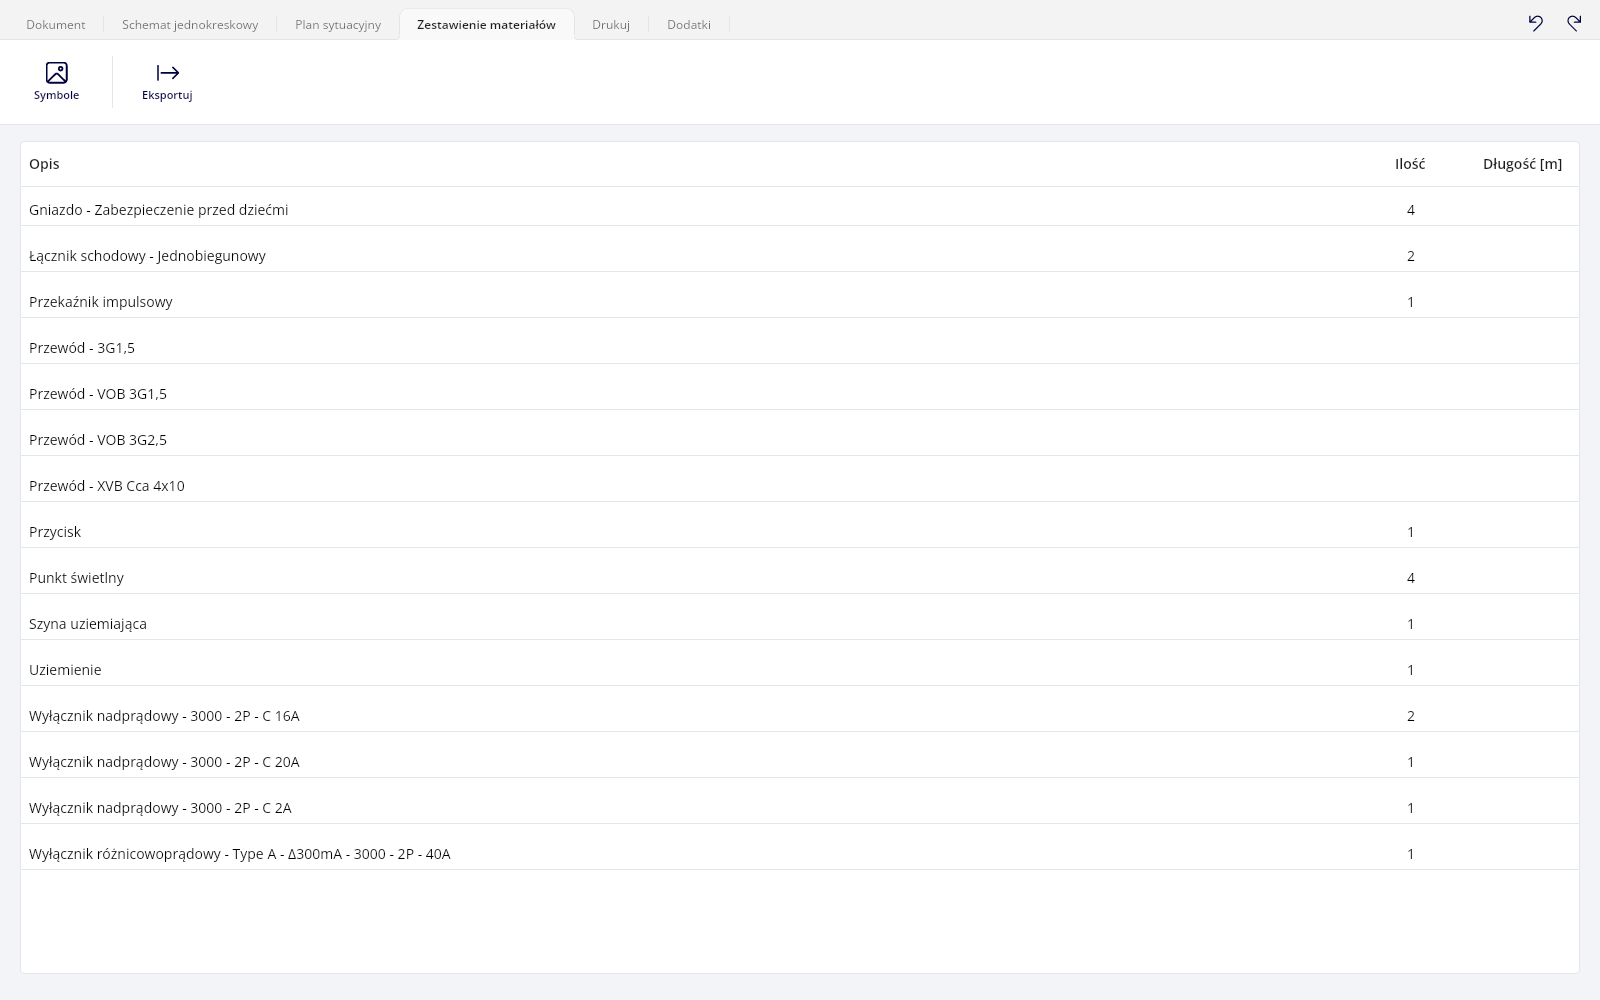Viewport: 1600px width, 1000px height.
Task: Click the Ilość column header
Action: click(1410, 164)
